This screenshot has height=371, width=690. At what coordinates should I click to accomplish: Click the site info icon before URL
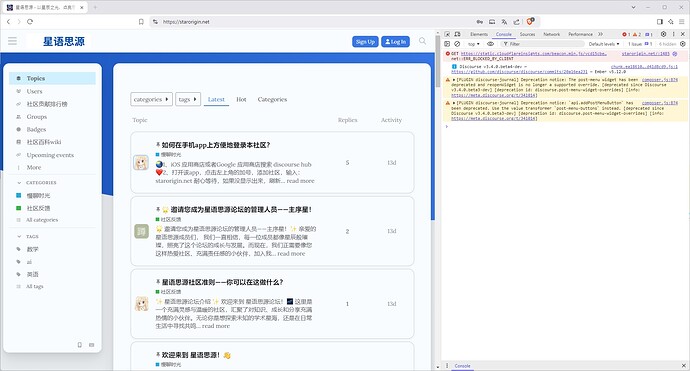click(x=155, y=22)
